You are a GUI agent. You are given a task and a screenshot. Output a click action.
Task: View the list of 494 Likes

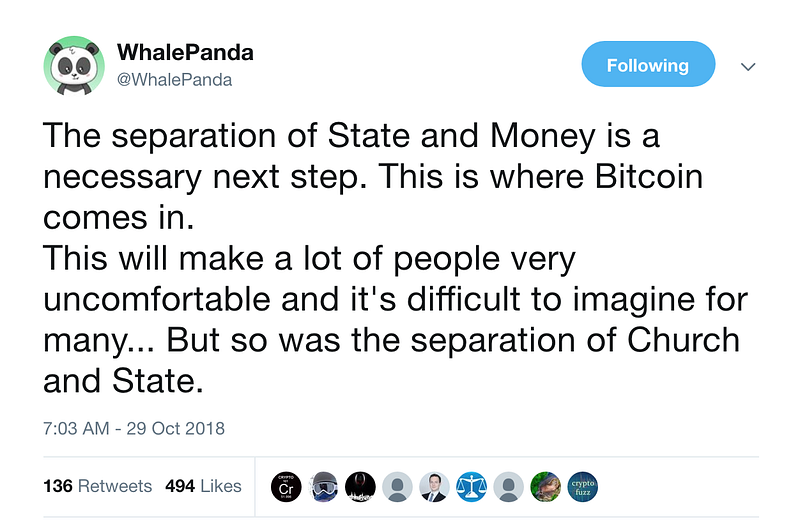tap(203, 486)
